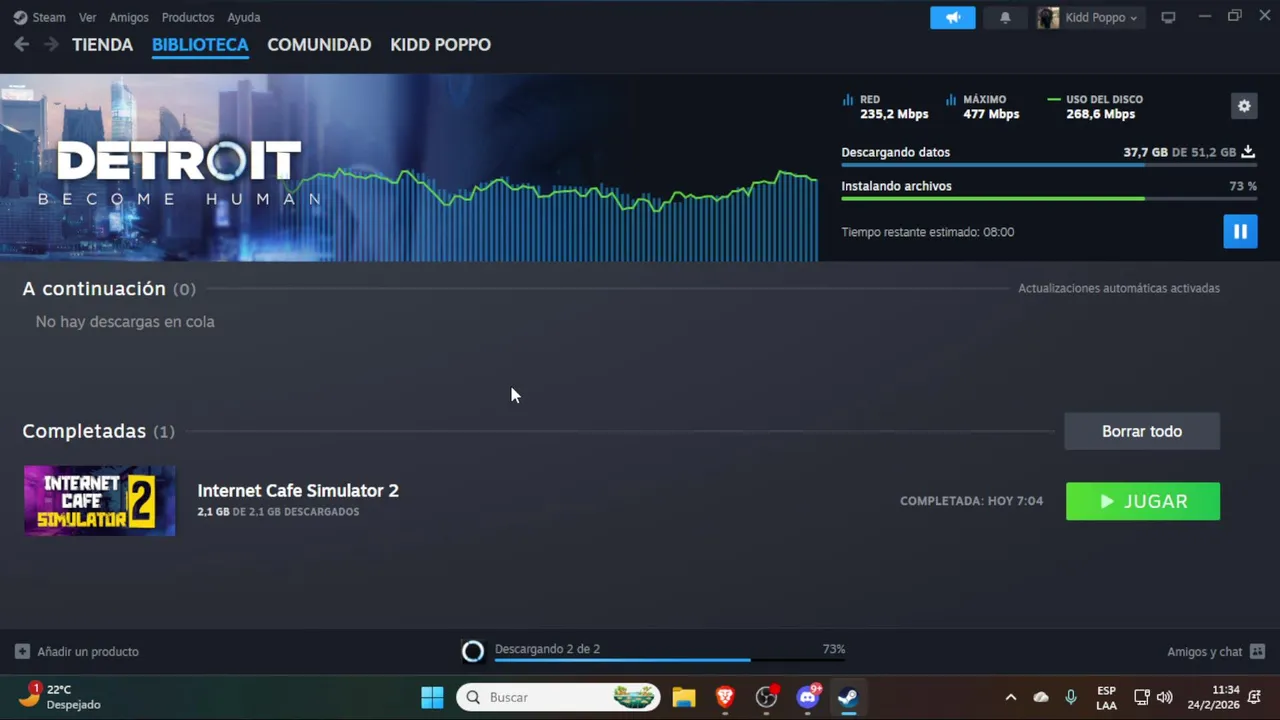
Task: Show hidden system tray icons
Action: 1011,697
